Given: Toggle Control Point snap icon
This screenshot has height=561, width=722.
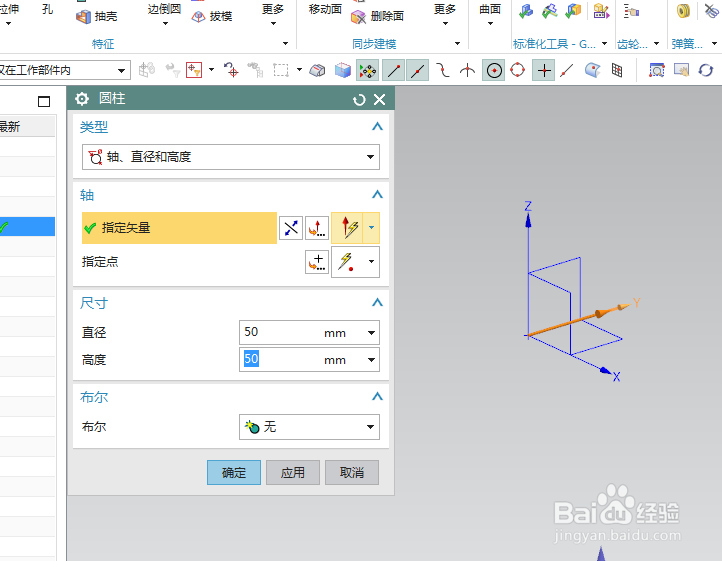Looking at the screenshot, I should click(443, 70).
